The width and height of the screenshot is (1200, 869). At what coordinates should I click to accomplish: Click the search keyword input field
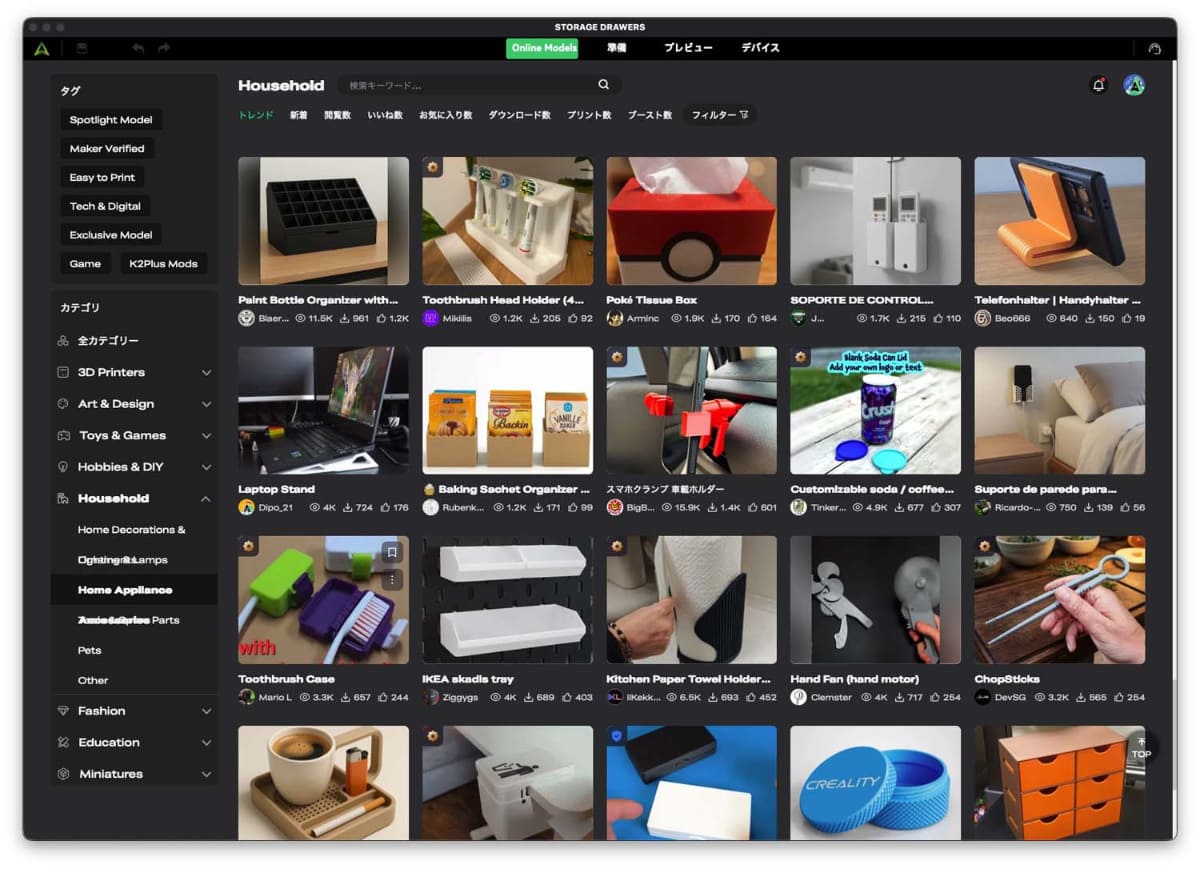470,85
